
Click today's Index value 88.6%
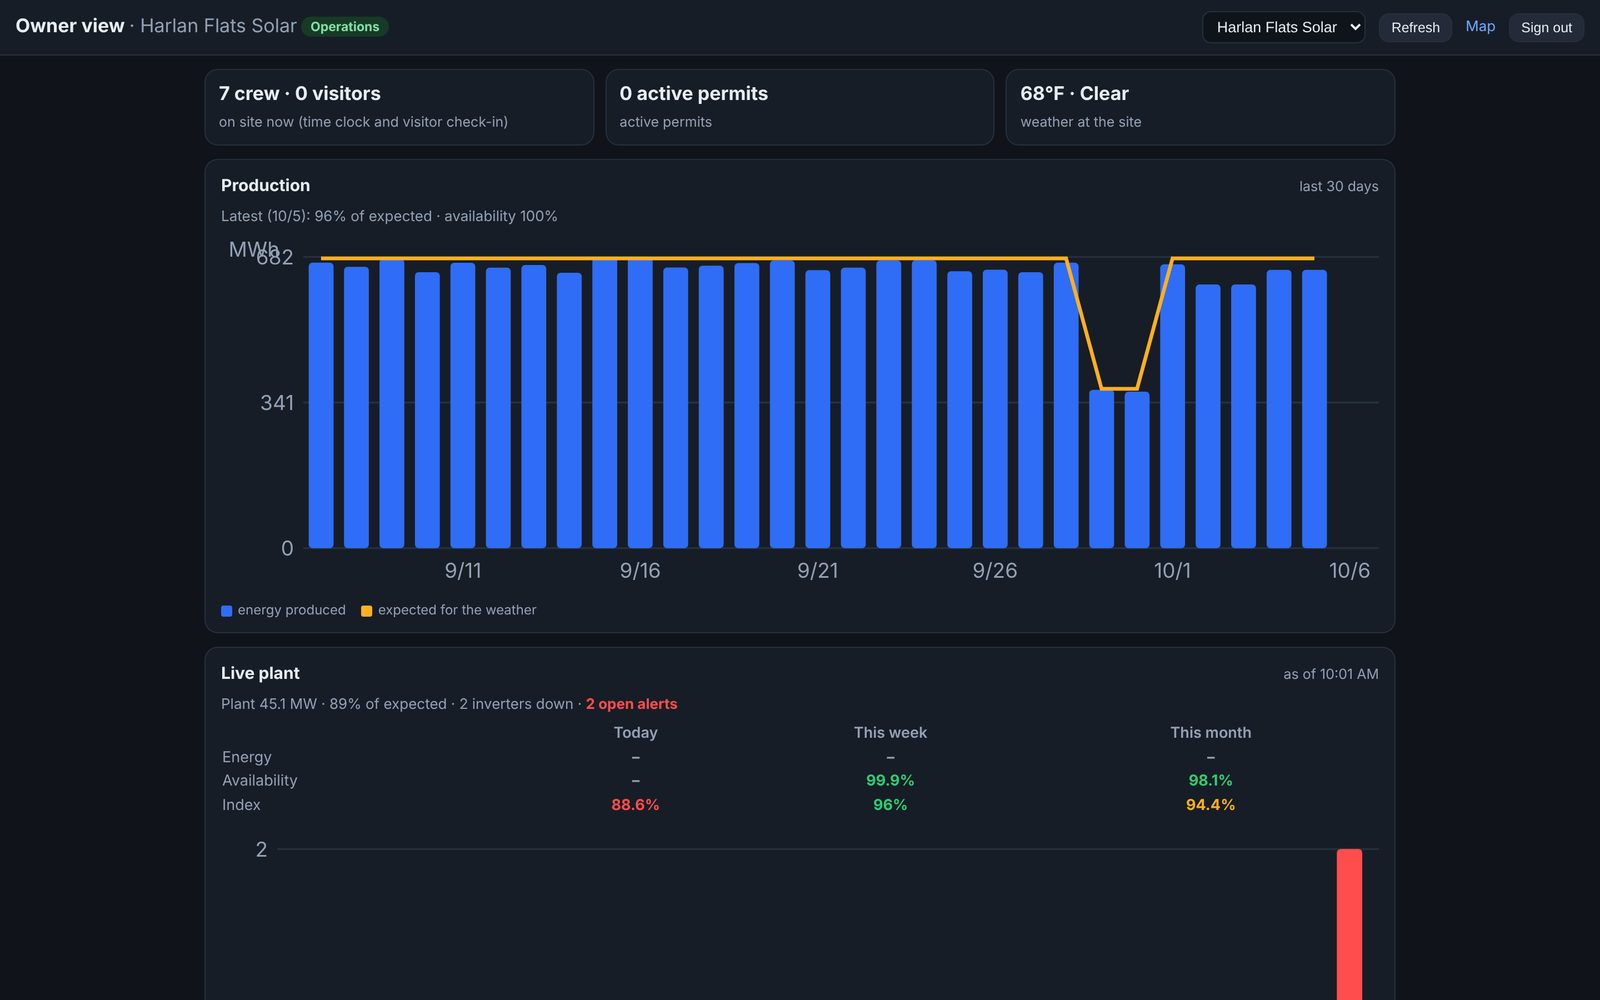pos(635,805)
